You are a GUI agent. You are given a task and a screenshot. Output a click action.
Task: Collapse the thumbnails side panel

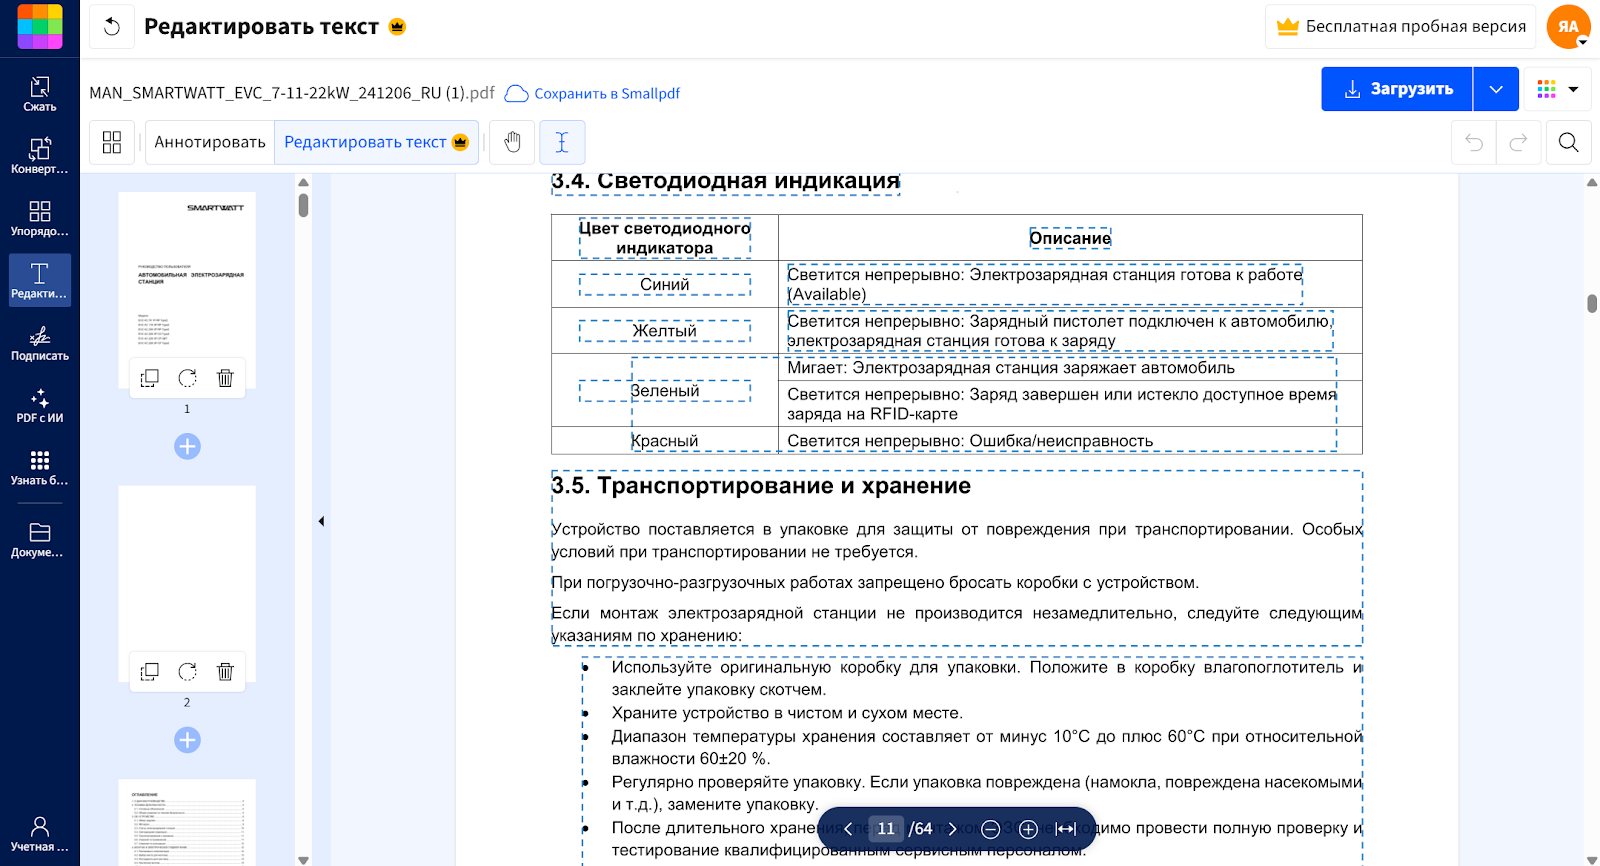click(321, 521)
